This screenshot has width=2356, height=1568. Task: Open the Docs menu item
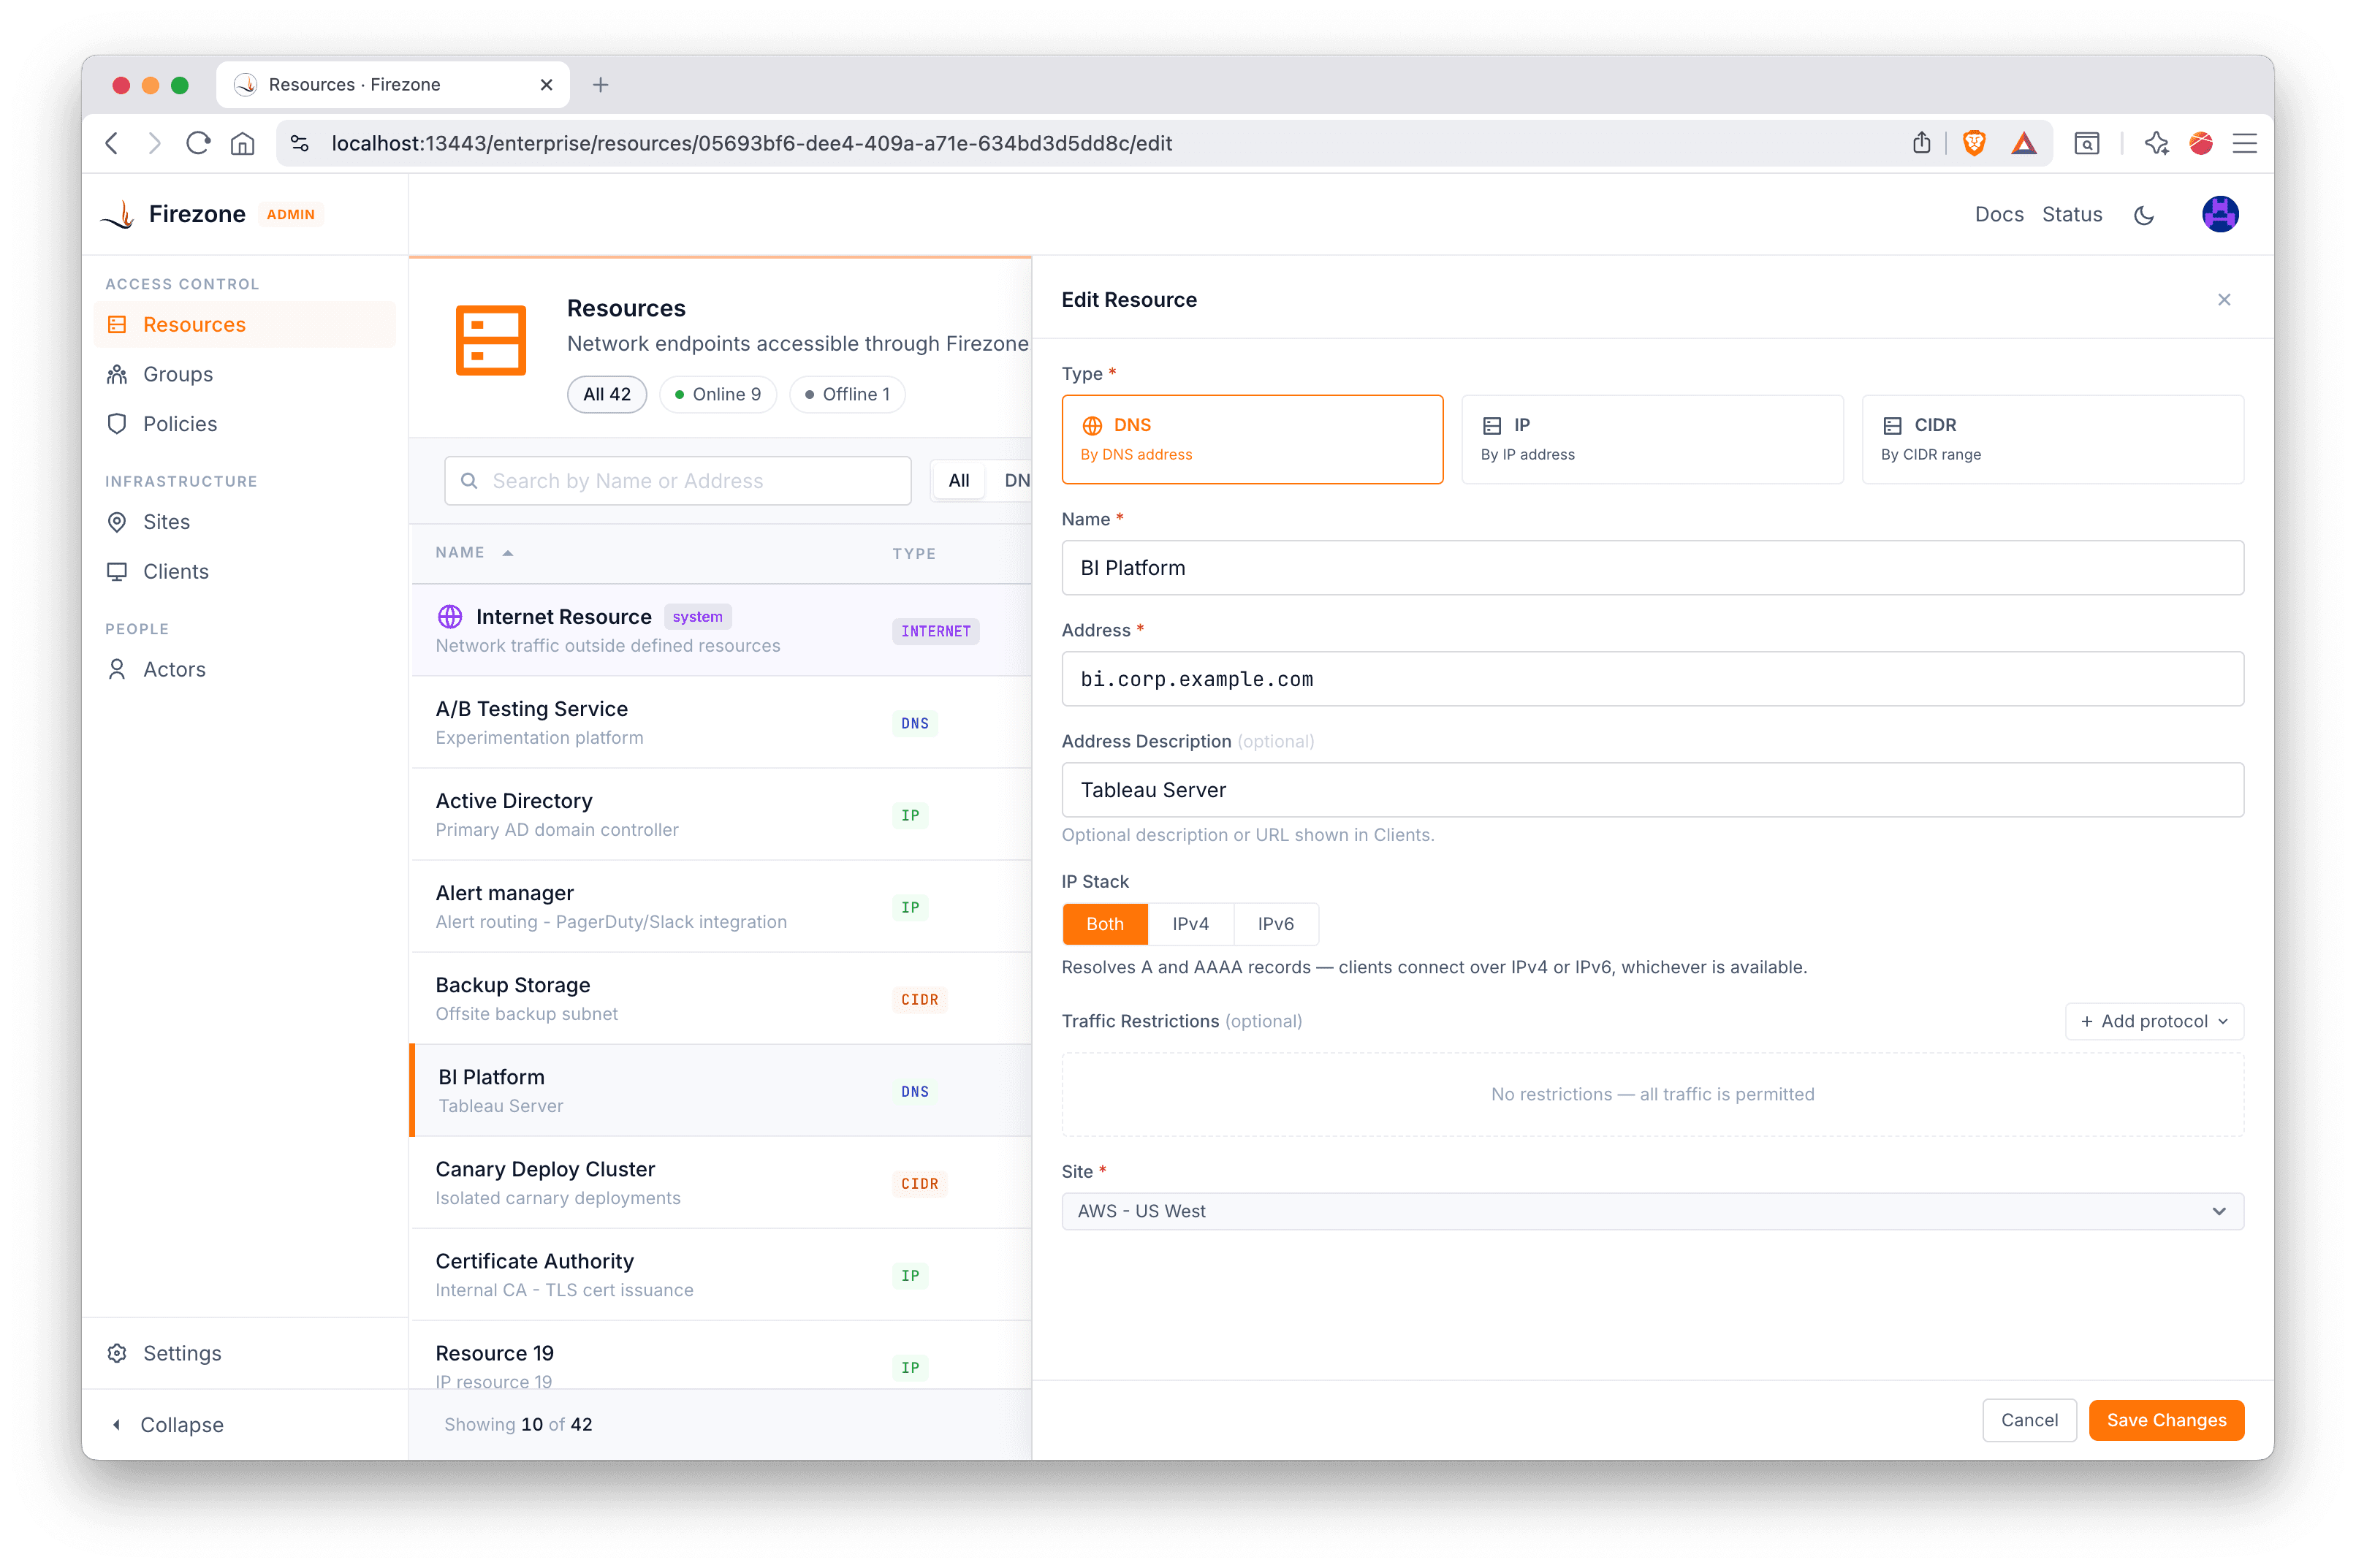point(1998,214)
